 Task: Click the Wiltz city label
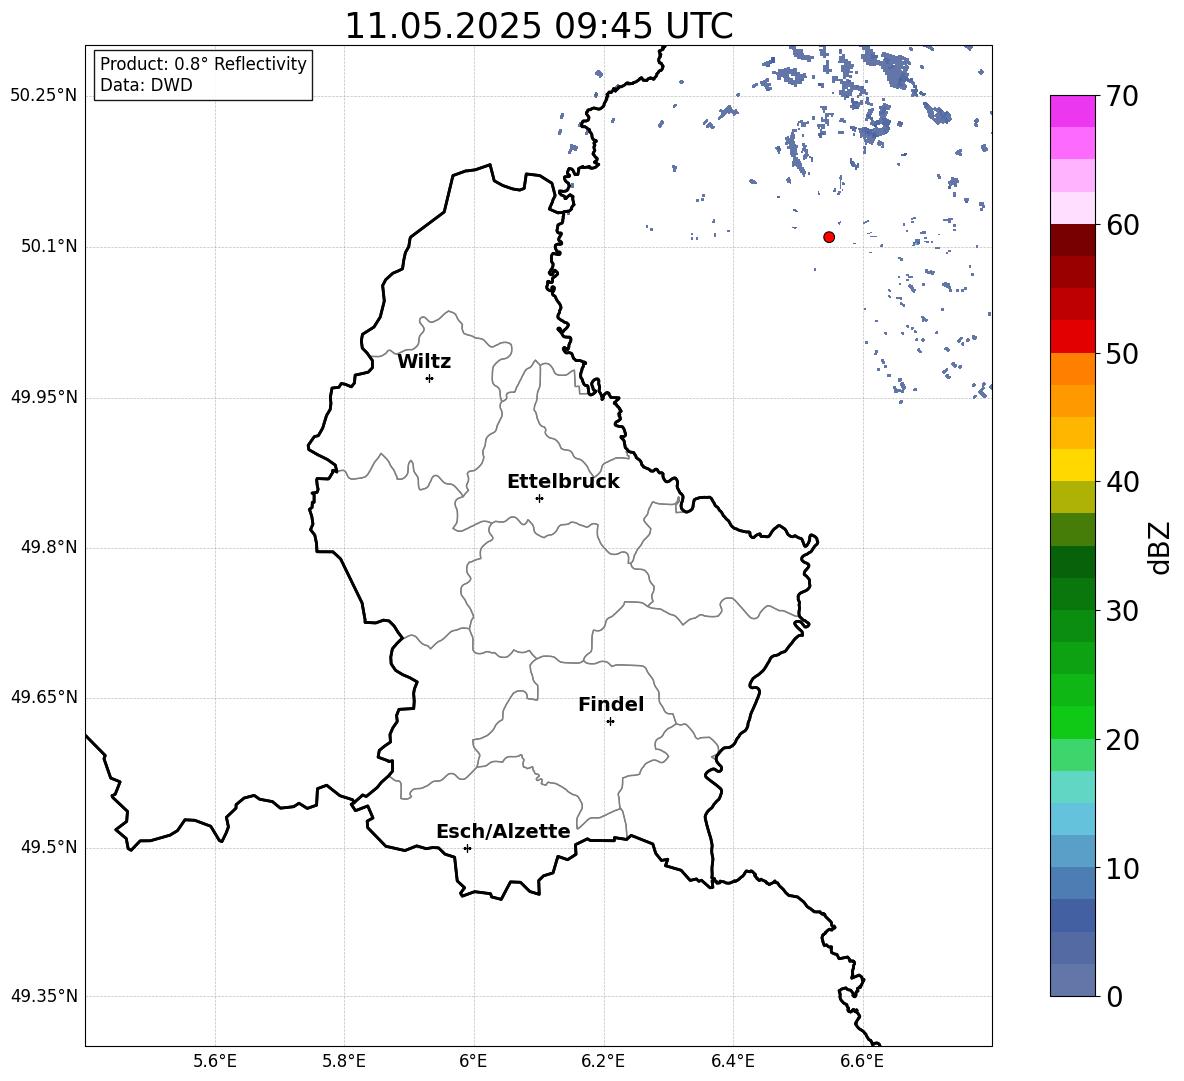click(424, 362)
